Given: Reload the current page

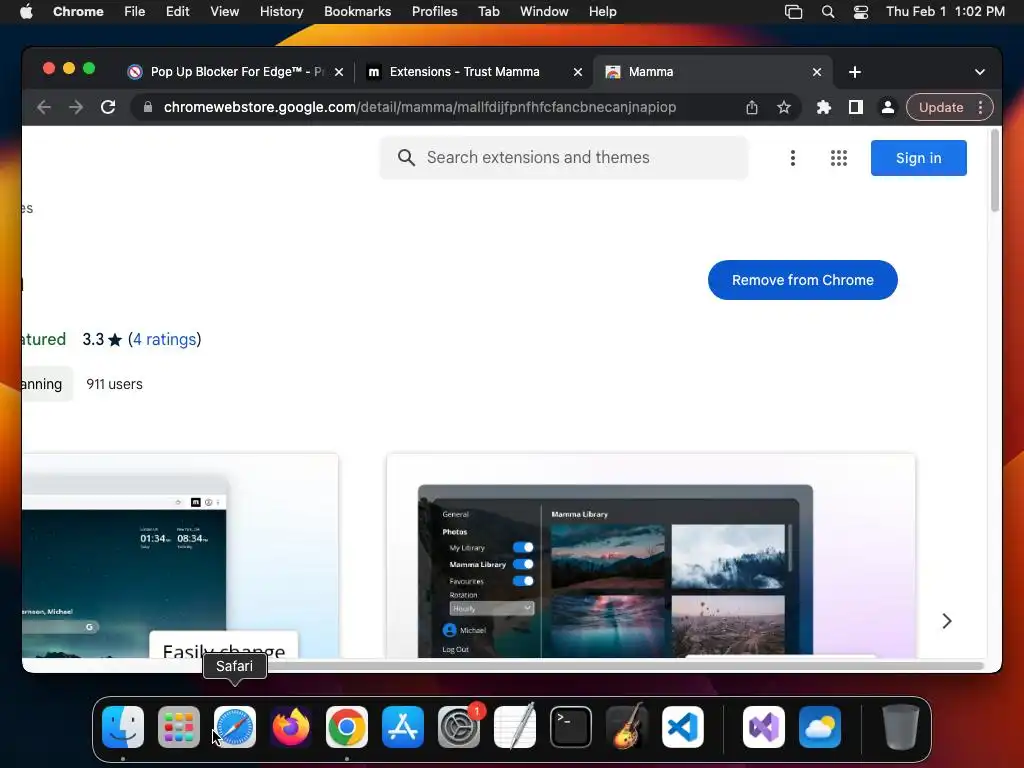Looking at the screenshot, I should click(108, 107).
